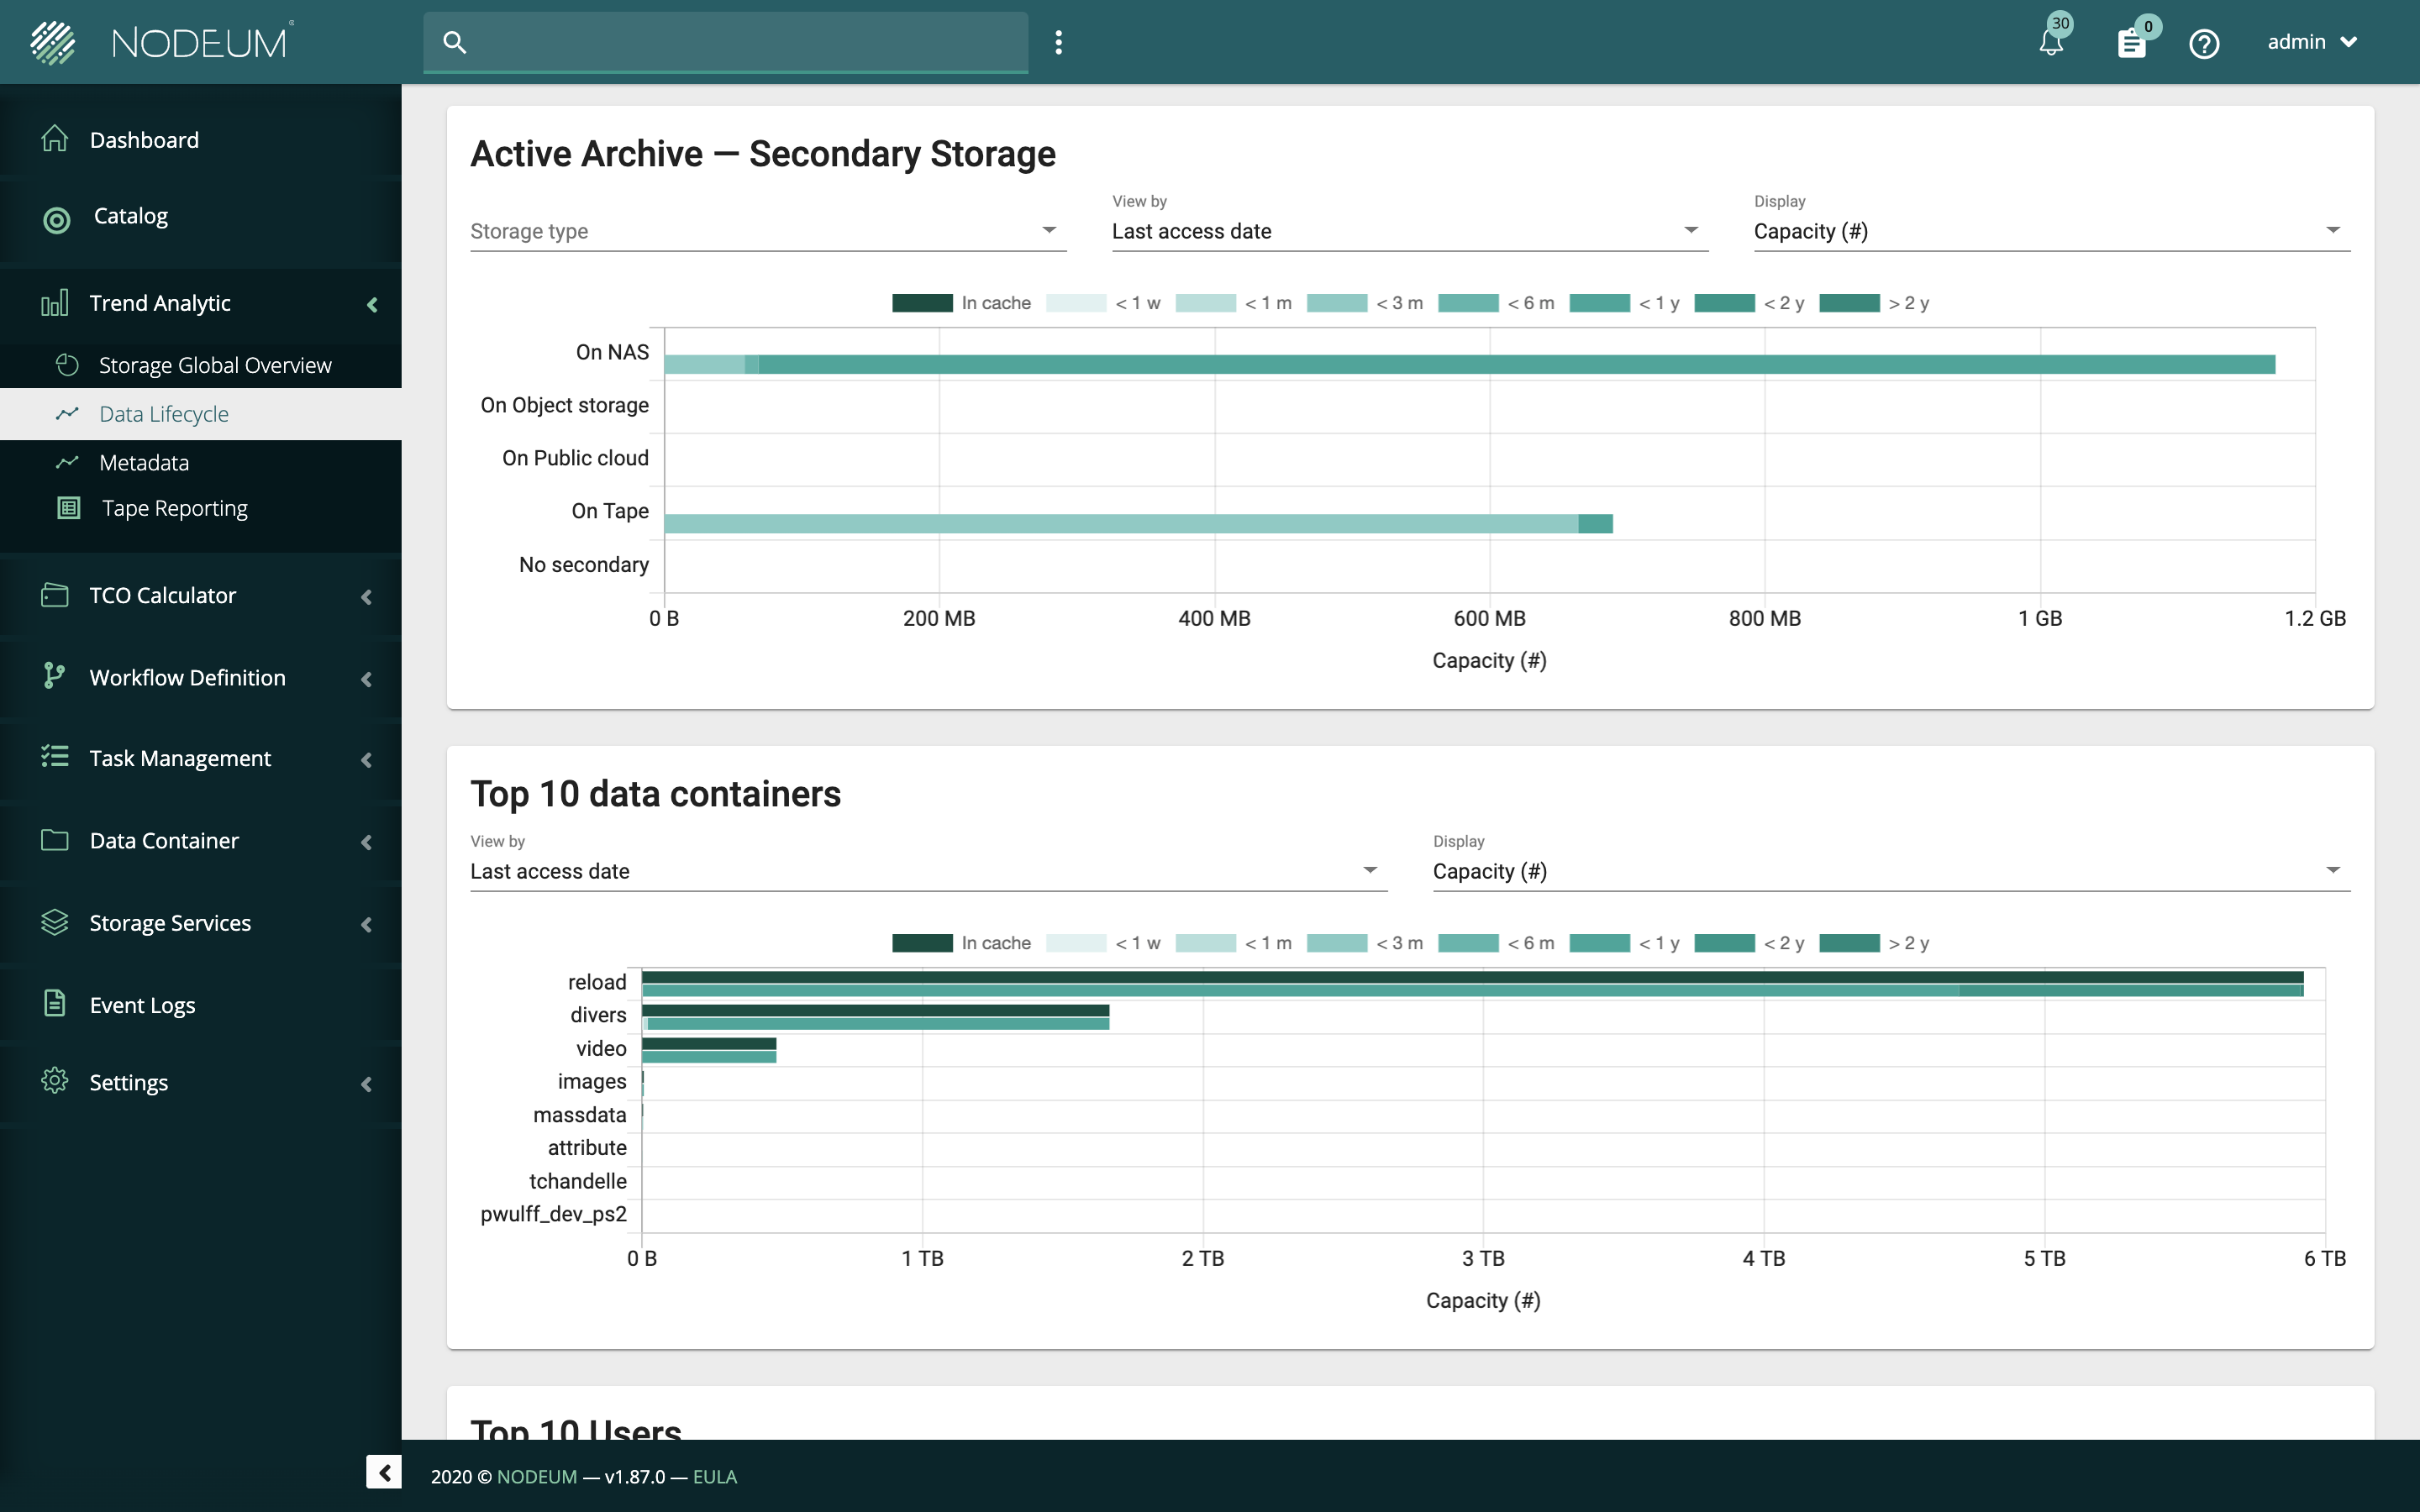Open Storage Global Overview menu item

(214, 365)
